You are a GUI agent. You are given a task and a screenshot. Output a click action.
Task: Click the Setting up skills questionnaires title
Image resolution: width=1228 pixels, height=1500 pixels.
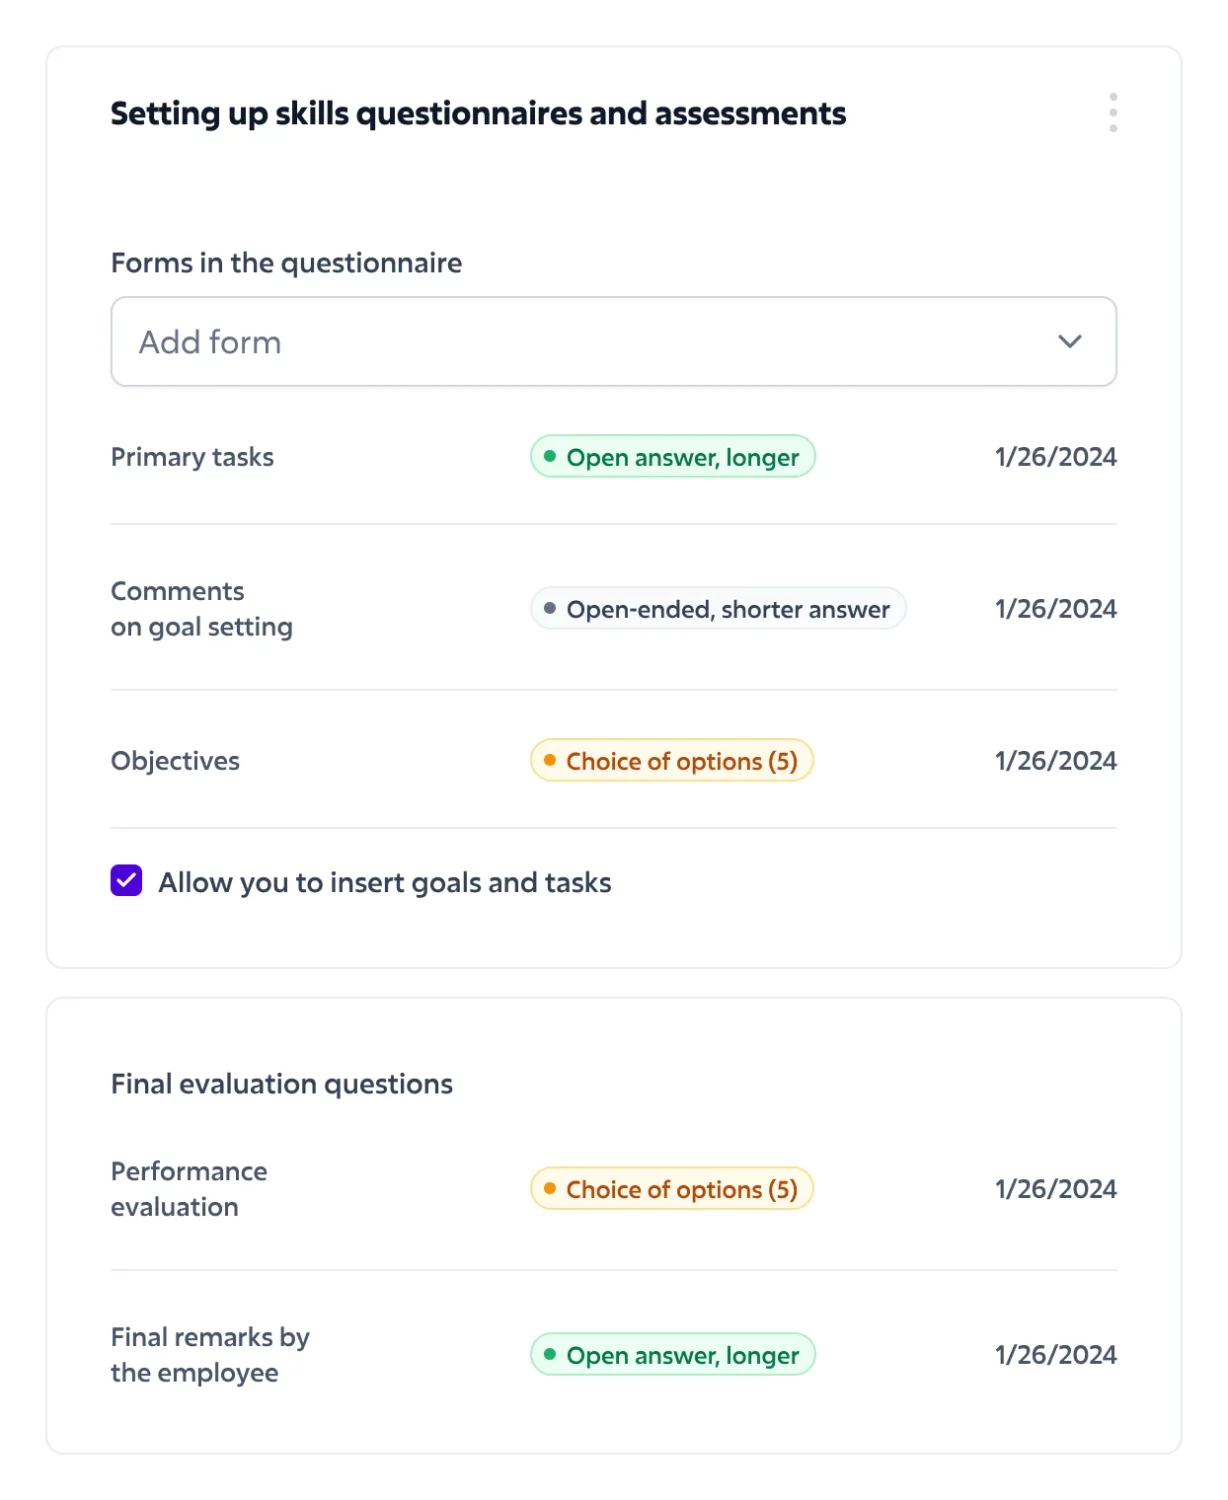tap(478, 114)
